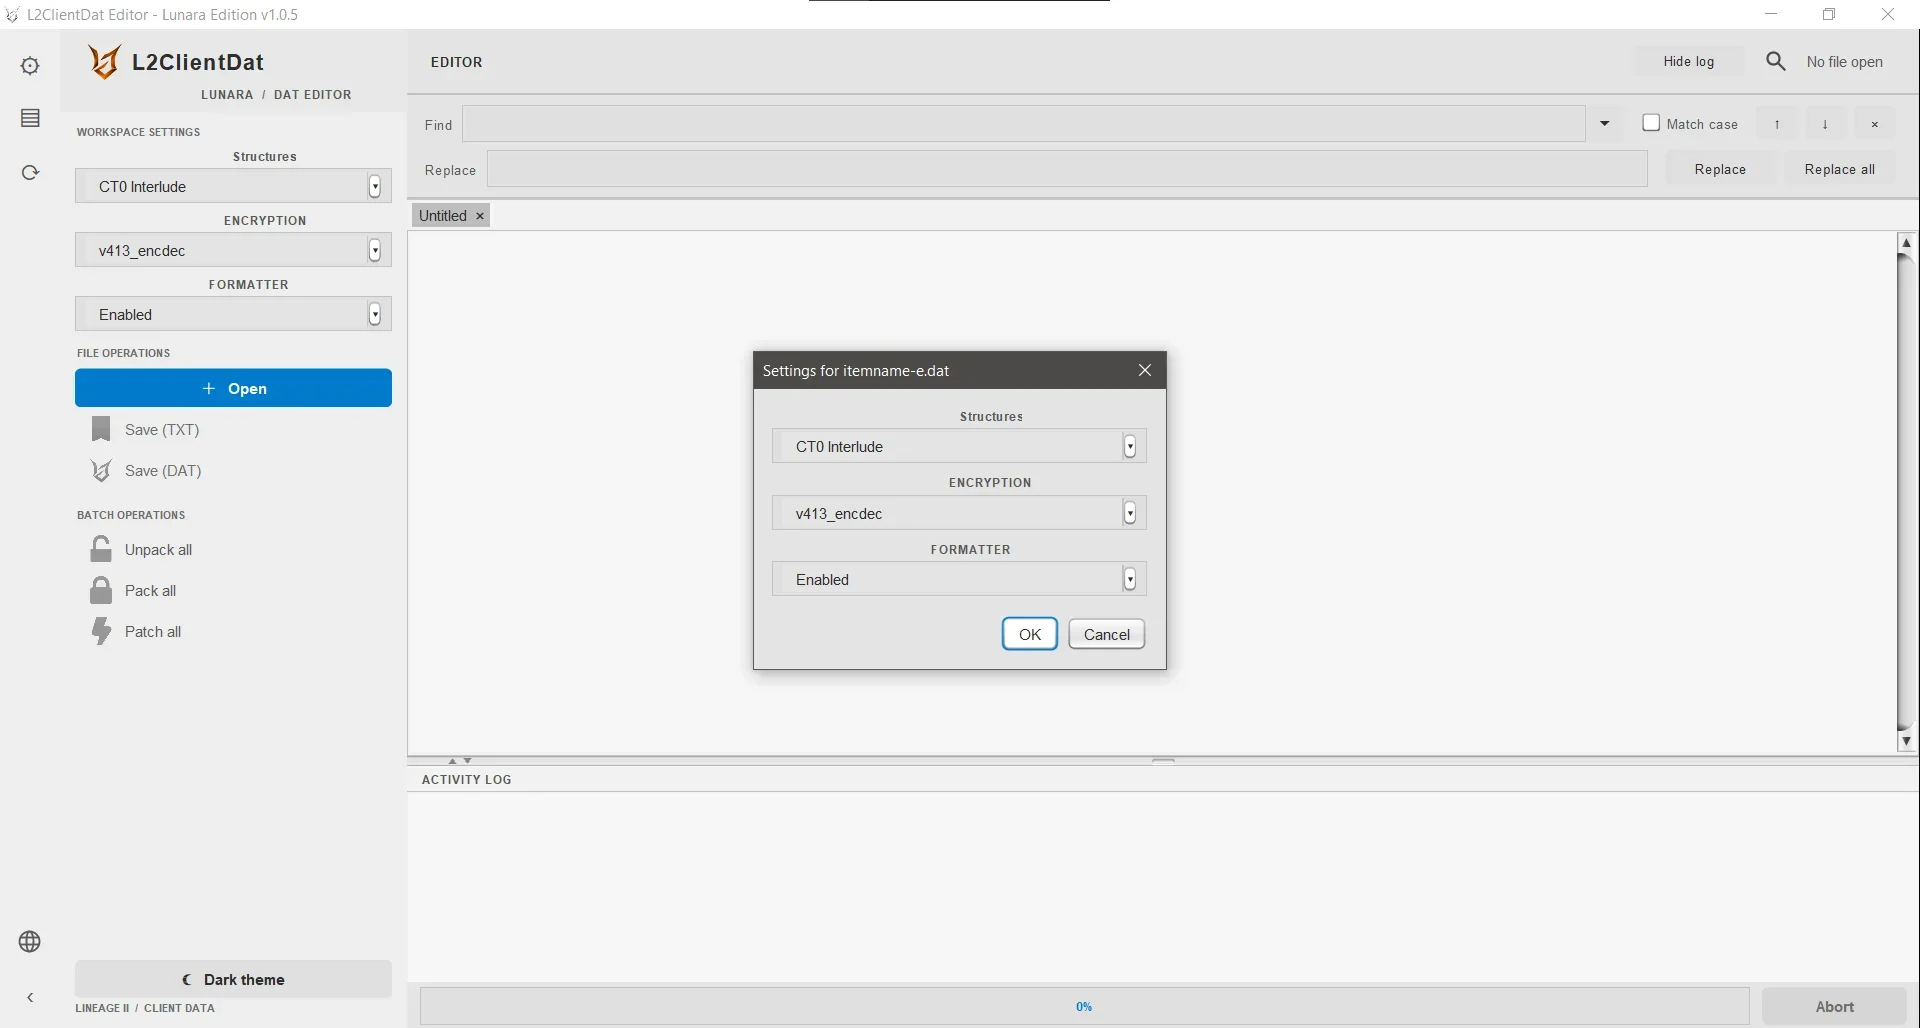Click Unpack all with the open lock icon

(141, 550)
